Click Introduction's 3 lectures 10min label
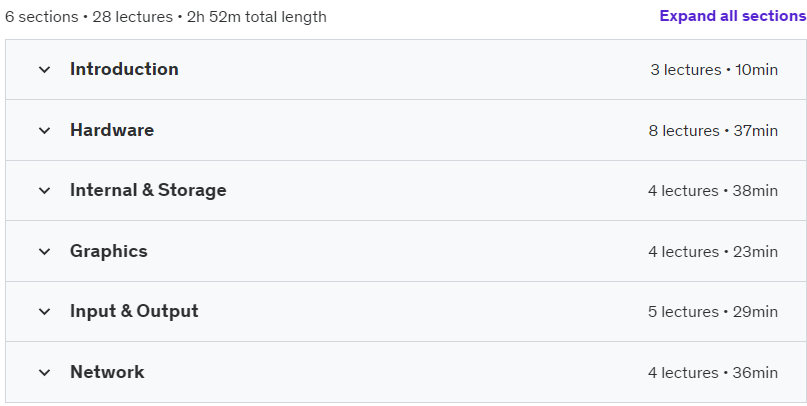 tap(714, 69)
